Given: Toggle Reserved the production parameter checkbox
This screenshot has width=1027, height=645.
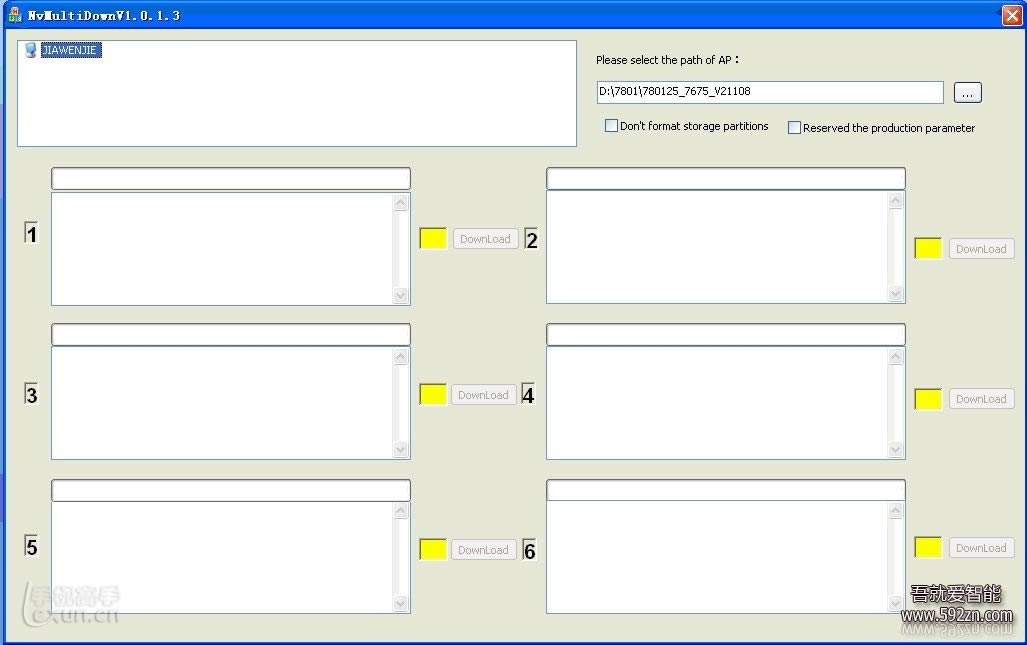Looking at the screenshot, I should [794, 128].
